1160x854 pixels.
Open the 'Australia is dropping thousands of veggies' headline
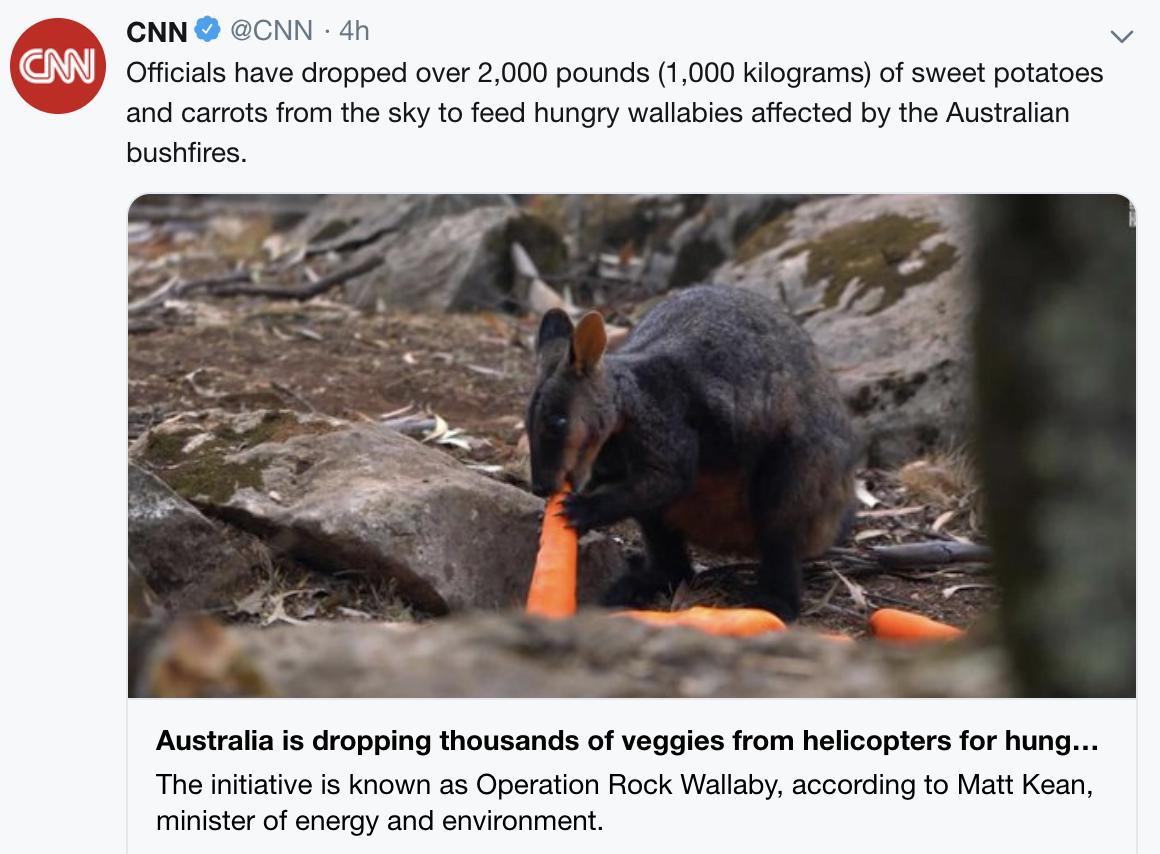coord(627,740)
